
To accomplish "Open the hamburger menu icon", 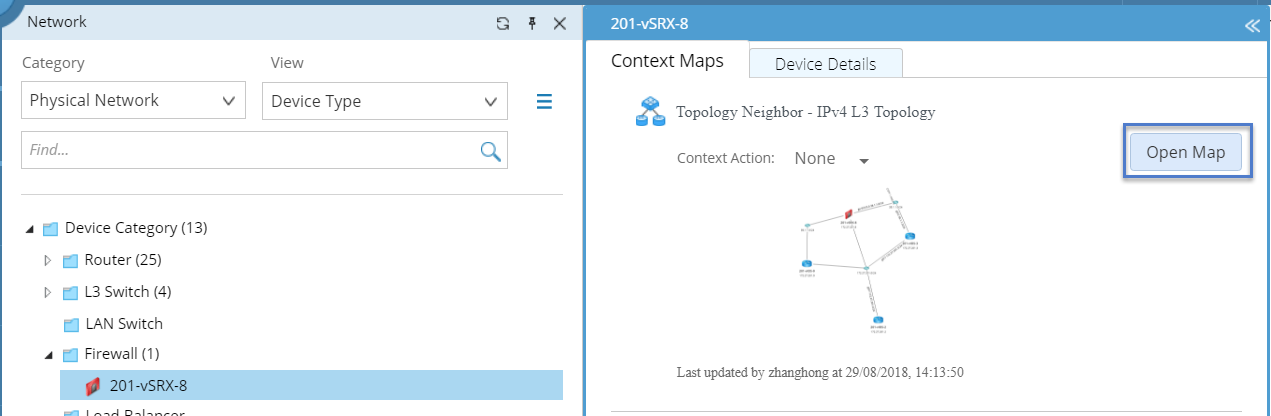I will click(545, 101).
